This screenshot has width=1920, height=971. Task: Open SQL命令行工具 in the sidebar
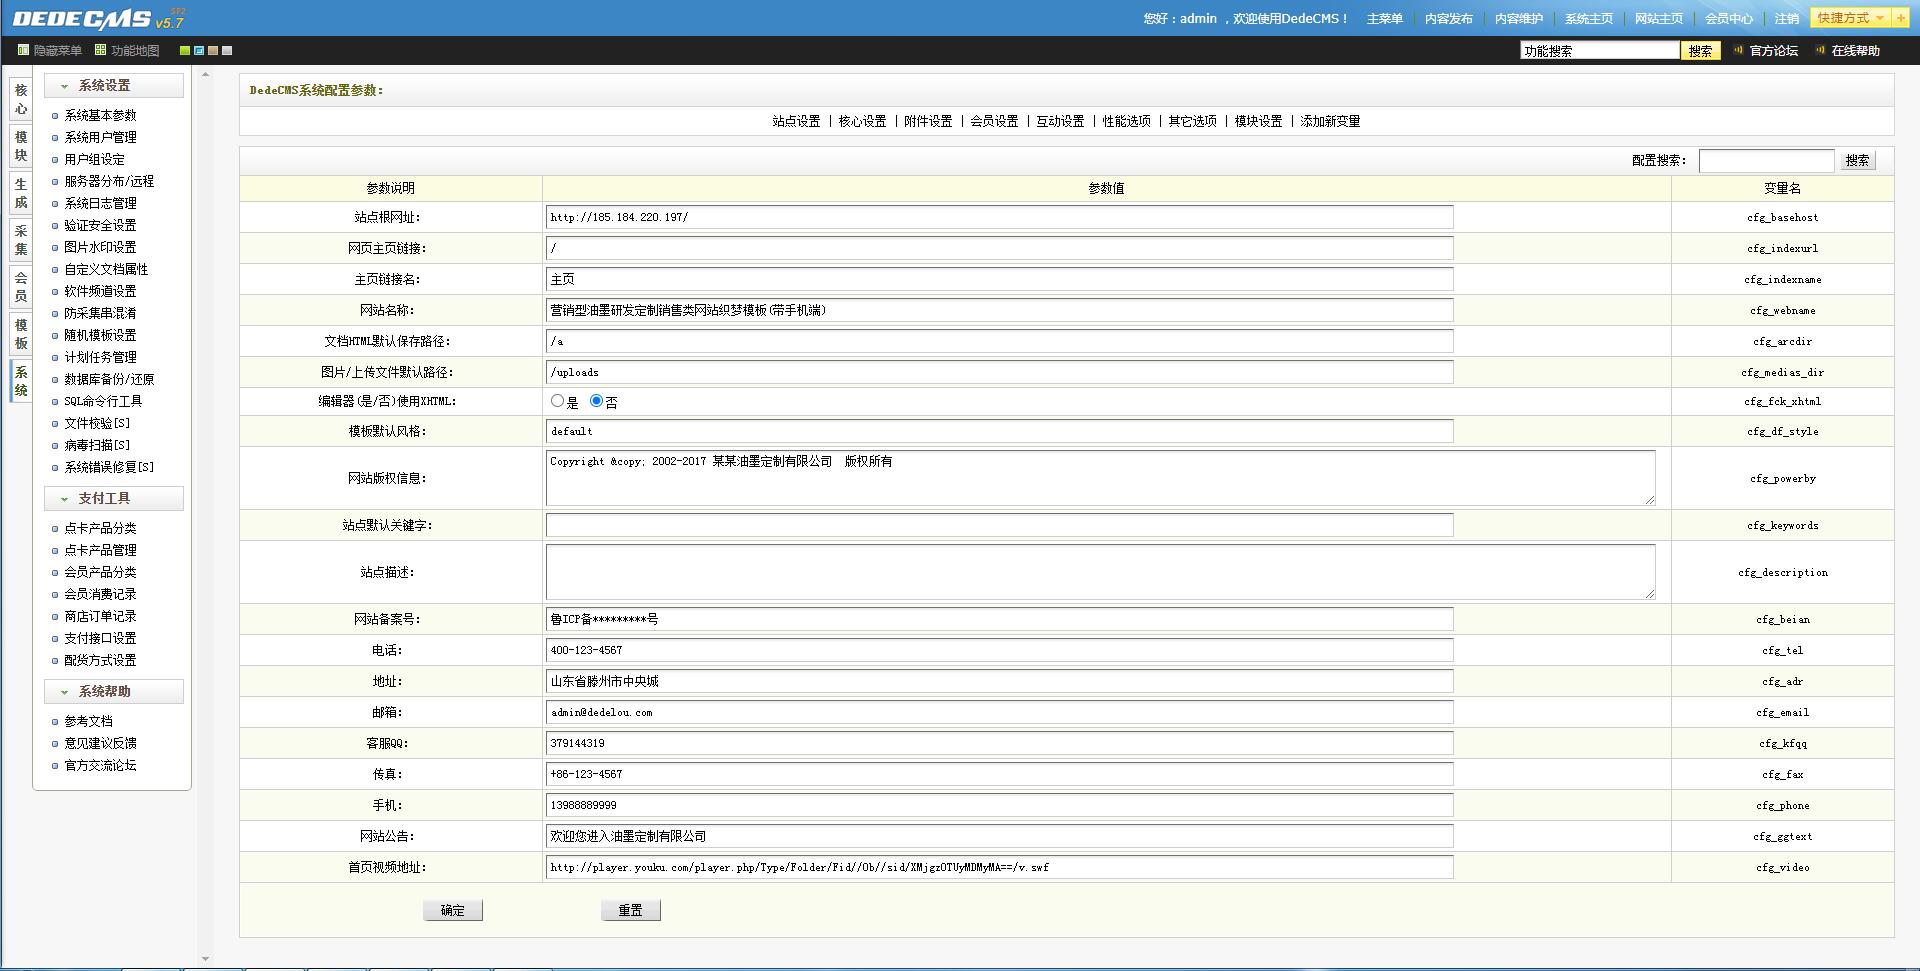(x=103, y=401)
